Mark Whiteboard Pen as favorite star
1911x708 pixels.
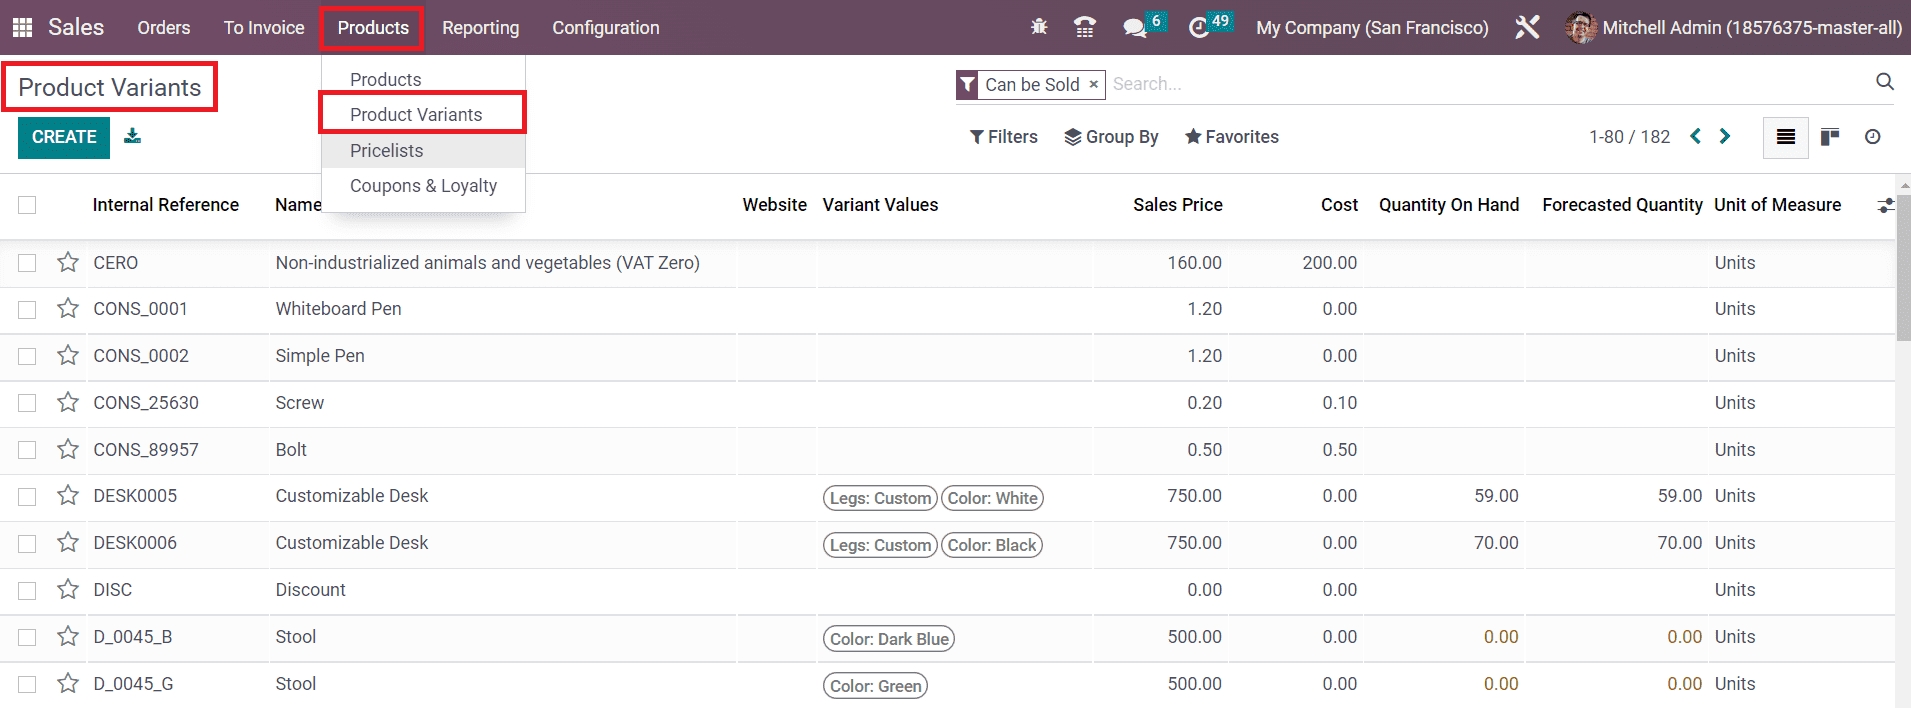(x=68, y=309)
